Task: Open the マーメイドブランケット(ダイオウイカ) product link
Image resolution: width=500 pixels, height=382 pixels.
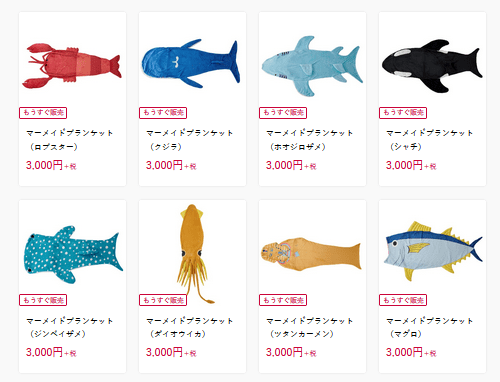Action: pyautogui.click(x=190, y=327)
